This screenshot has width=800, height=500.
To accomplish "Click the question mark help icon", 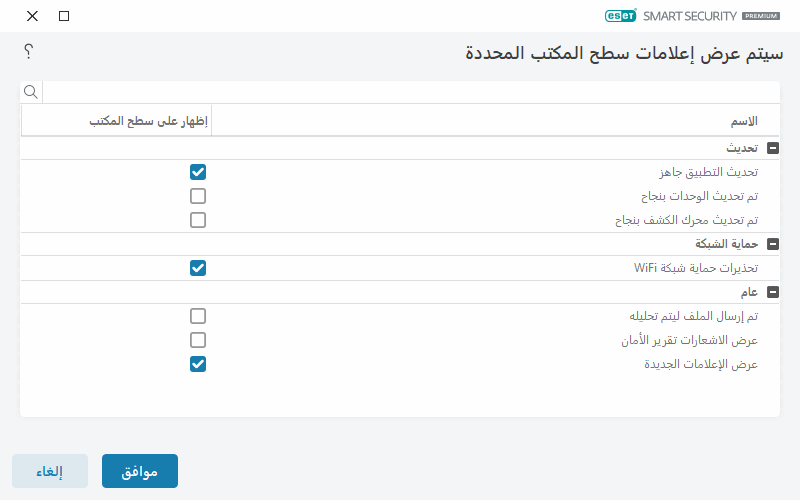I will click(29, 51).
